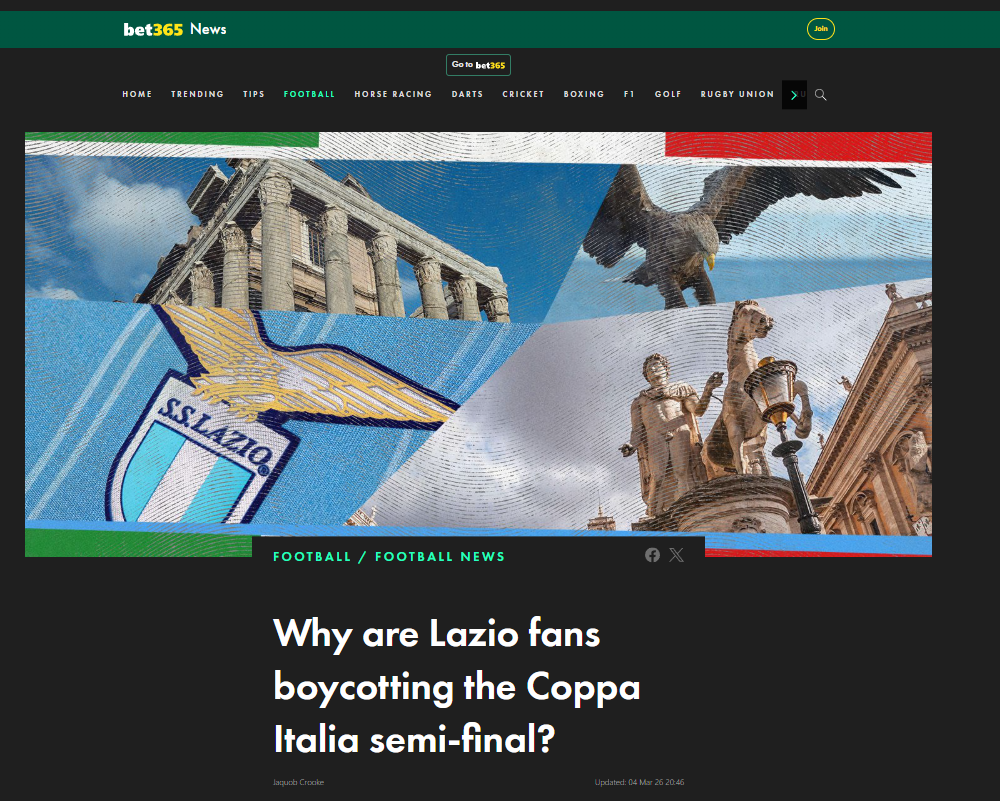1000x801 pixels.
Task: Open Cricket news section
Action: pyautogui.click(x=523, y=94)
